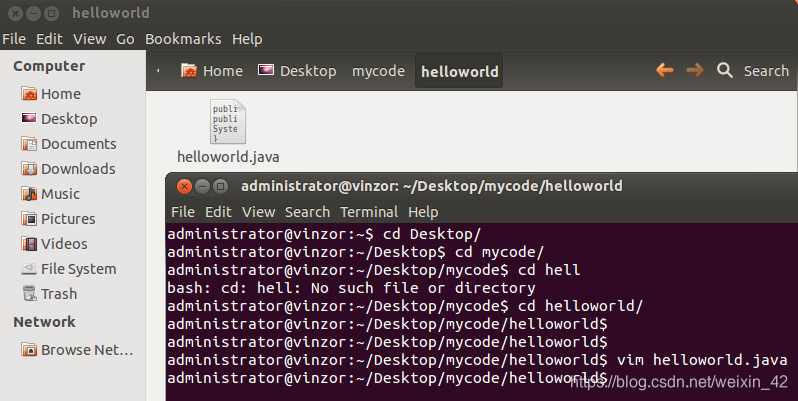The image size is (798, 401).
Task: Jump to Home in the path bar
Action: 212,71
